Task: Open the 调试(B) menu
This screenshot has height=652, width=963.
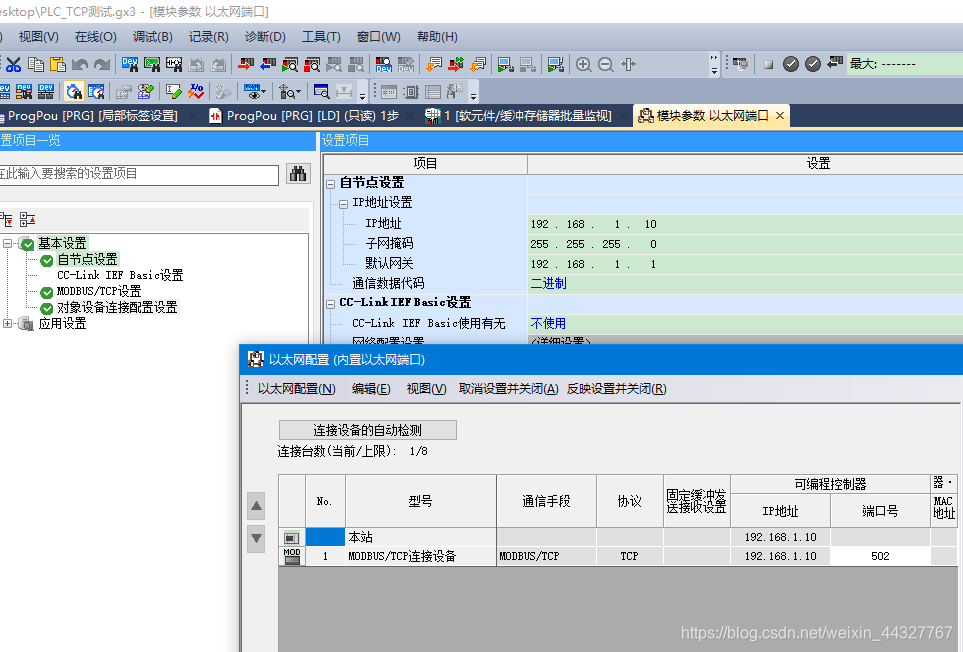Action: coord(152,37)
